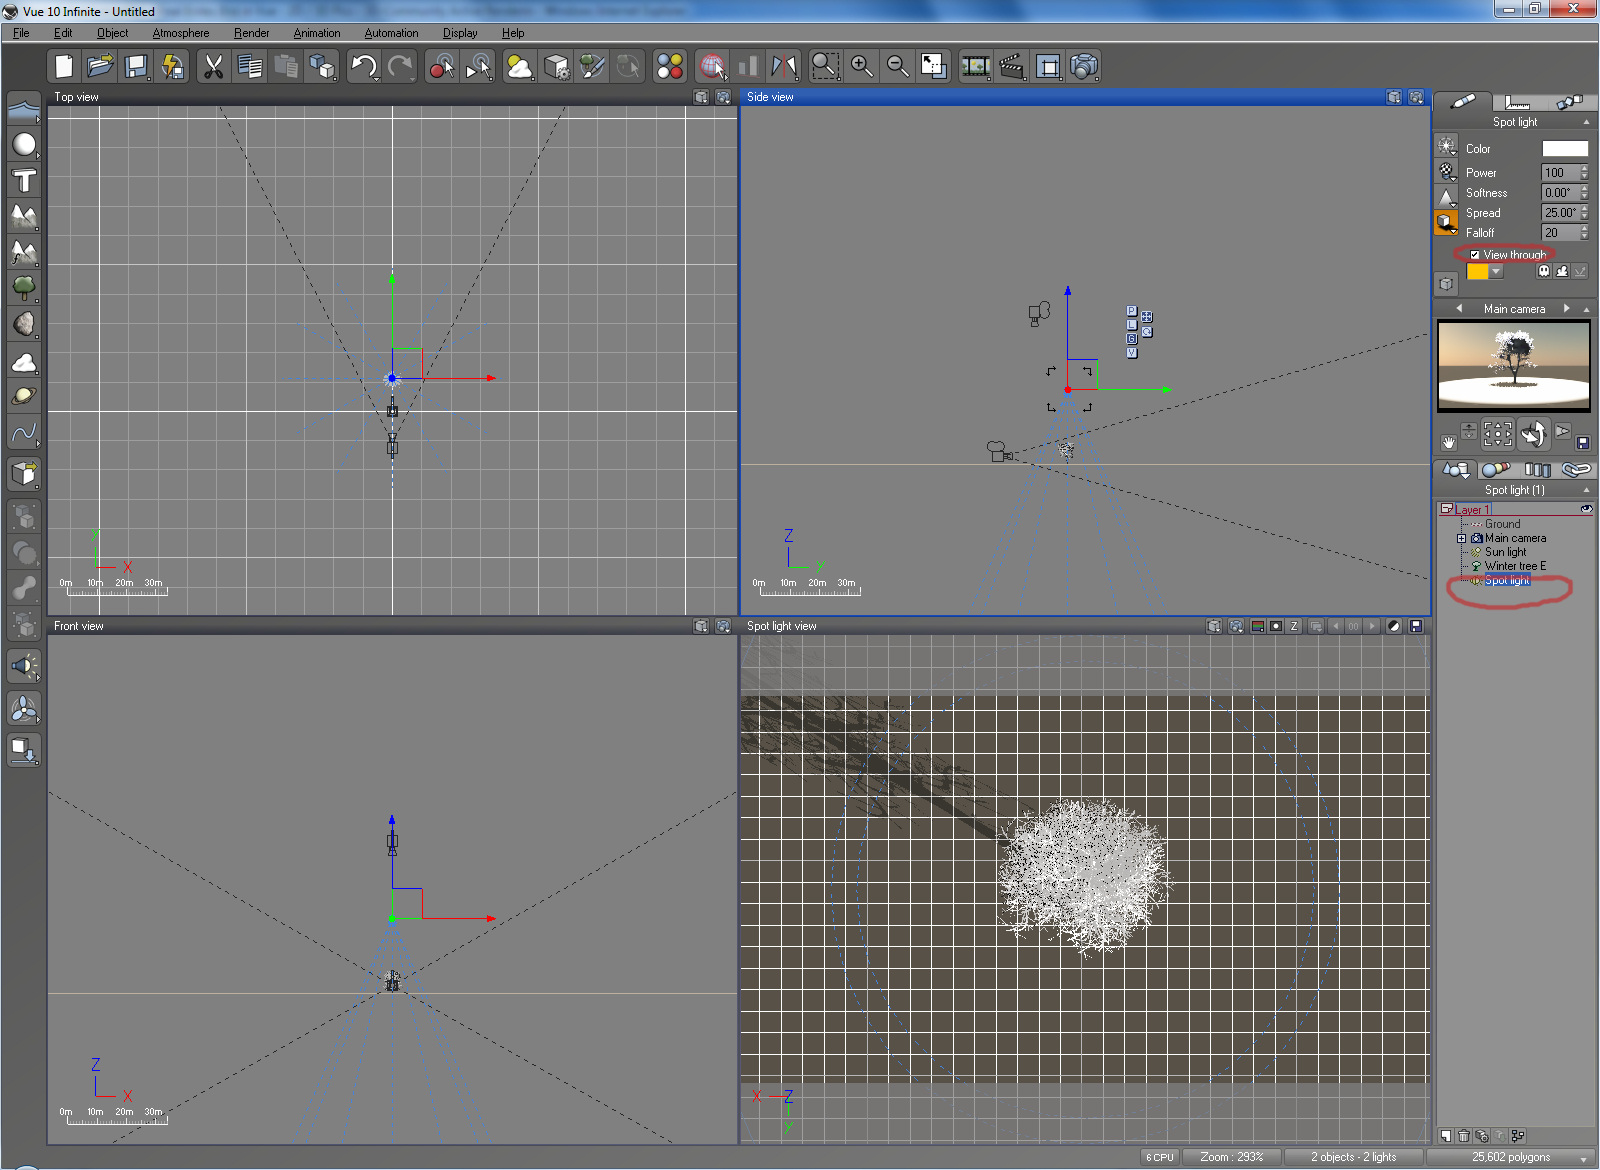The image size is (1600, 1170).
Task: Add a rock object from left toolbar
Action: pos(24,324)
